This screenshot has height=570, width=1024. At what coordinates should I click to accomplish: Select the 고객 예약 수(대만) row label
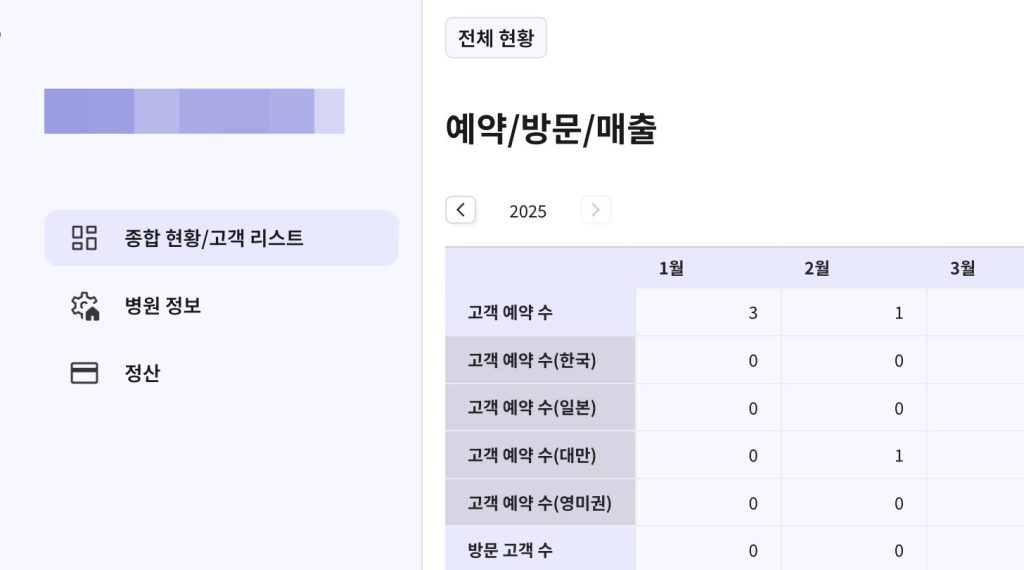coord(531,455)
